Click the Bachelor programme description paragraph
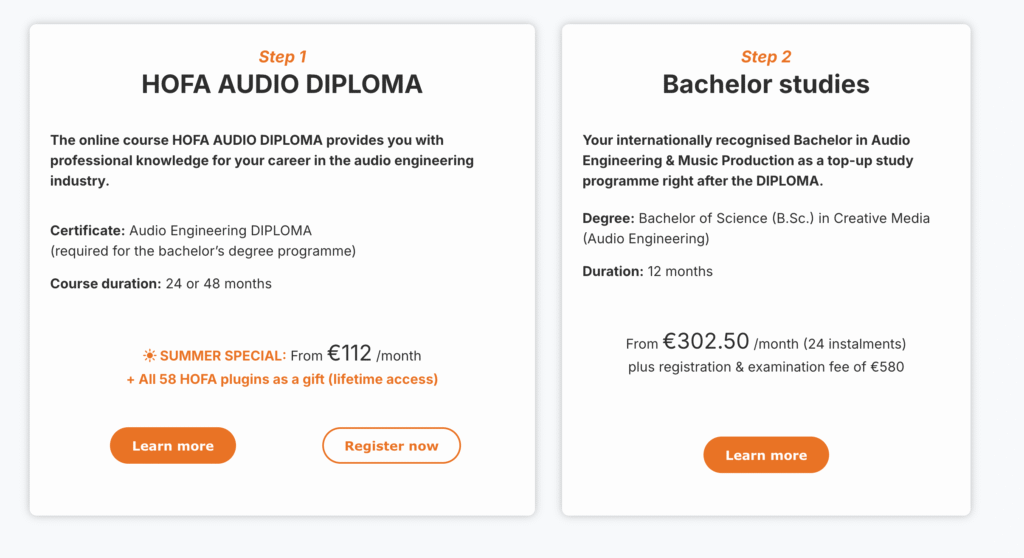This screenshot has height=558, width=1024. (747, 160)
